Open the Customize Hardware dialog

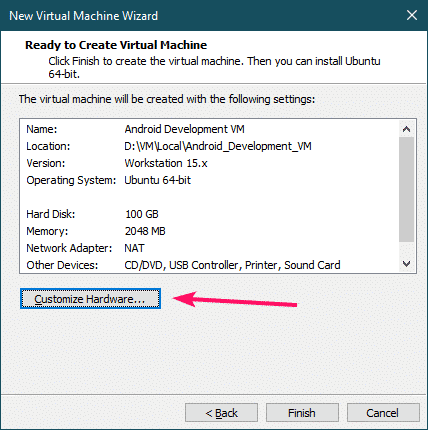(x=90, y=299)
